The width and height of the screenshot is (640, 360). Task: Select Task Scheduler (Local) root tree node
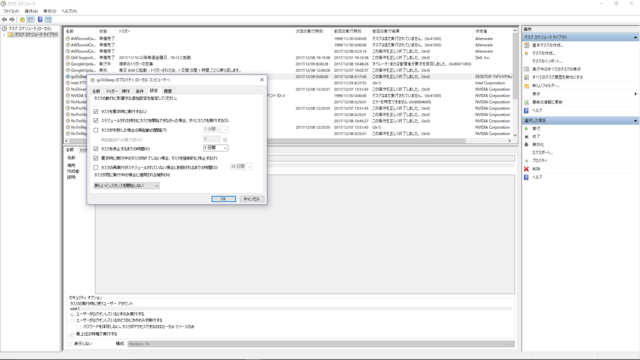[x=30, y=29]
